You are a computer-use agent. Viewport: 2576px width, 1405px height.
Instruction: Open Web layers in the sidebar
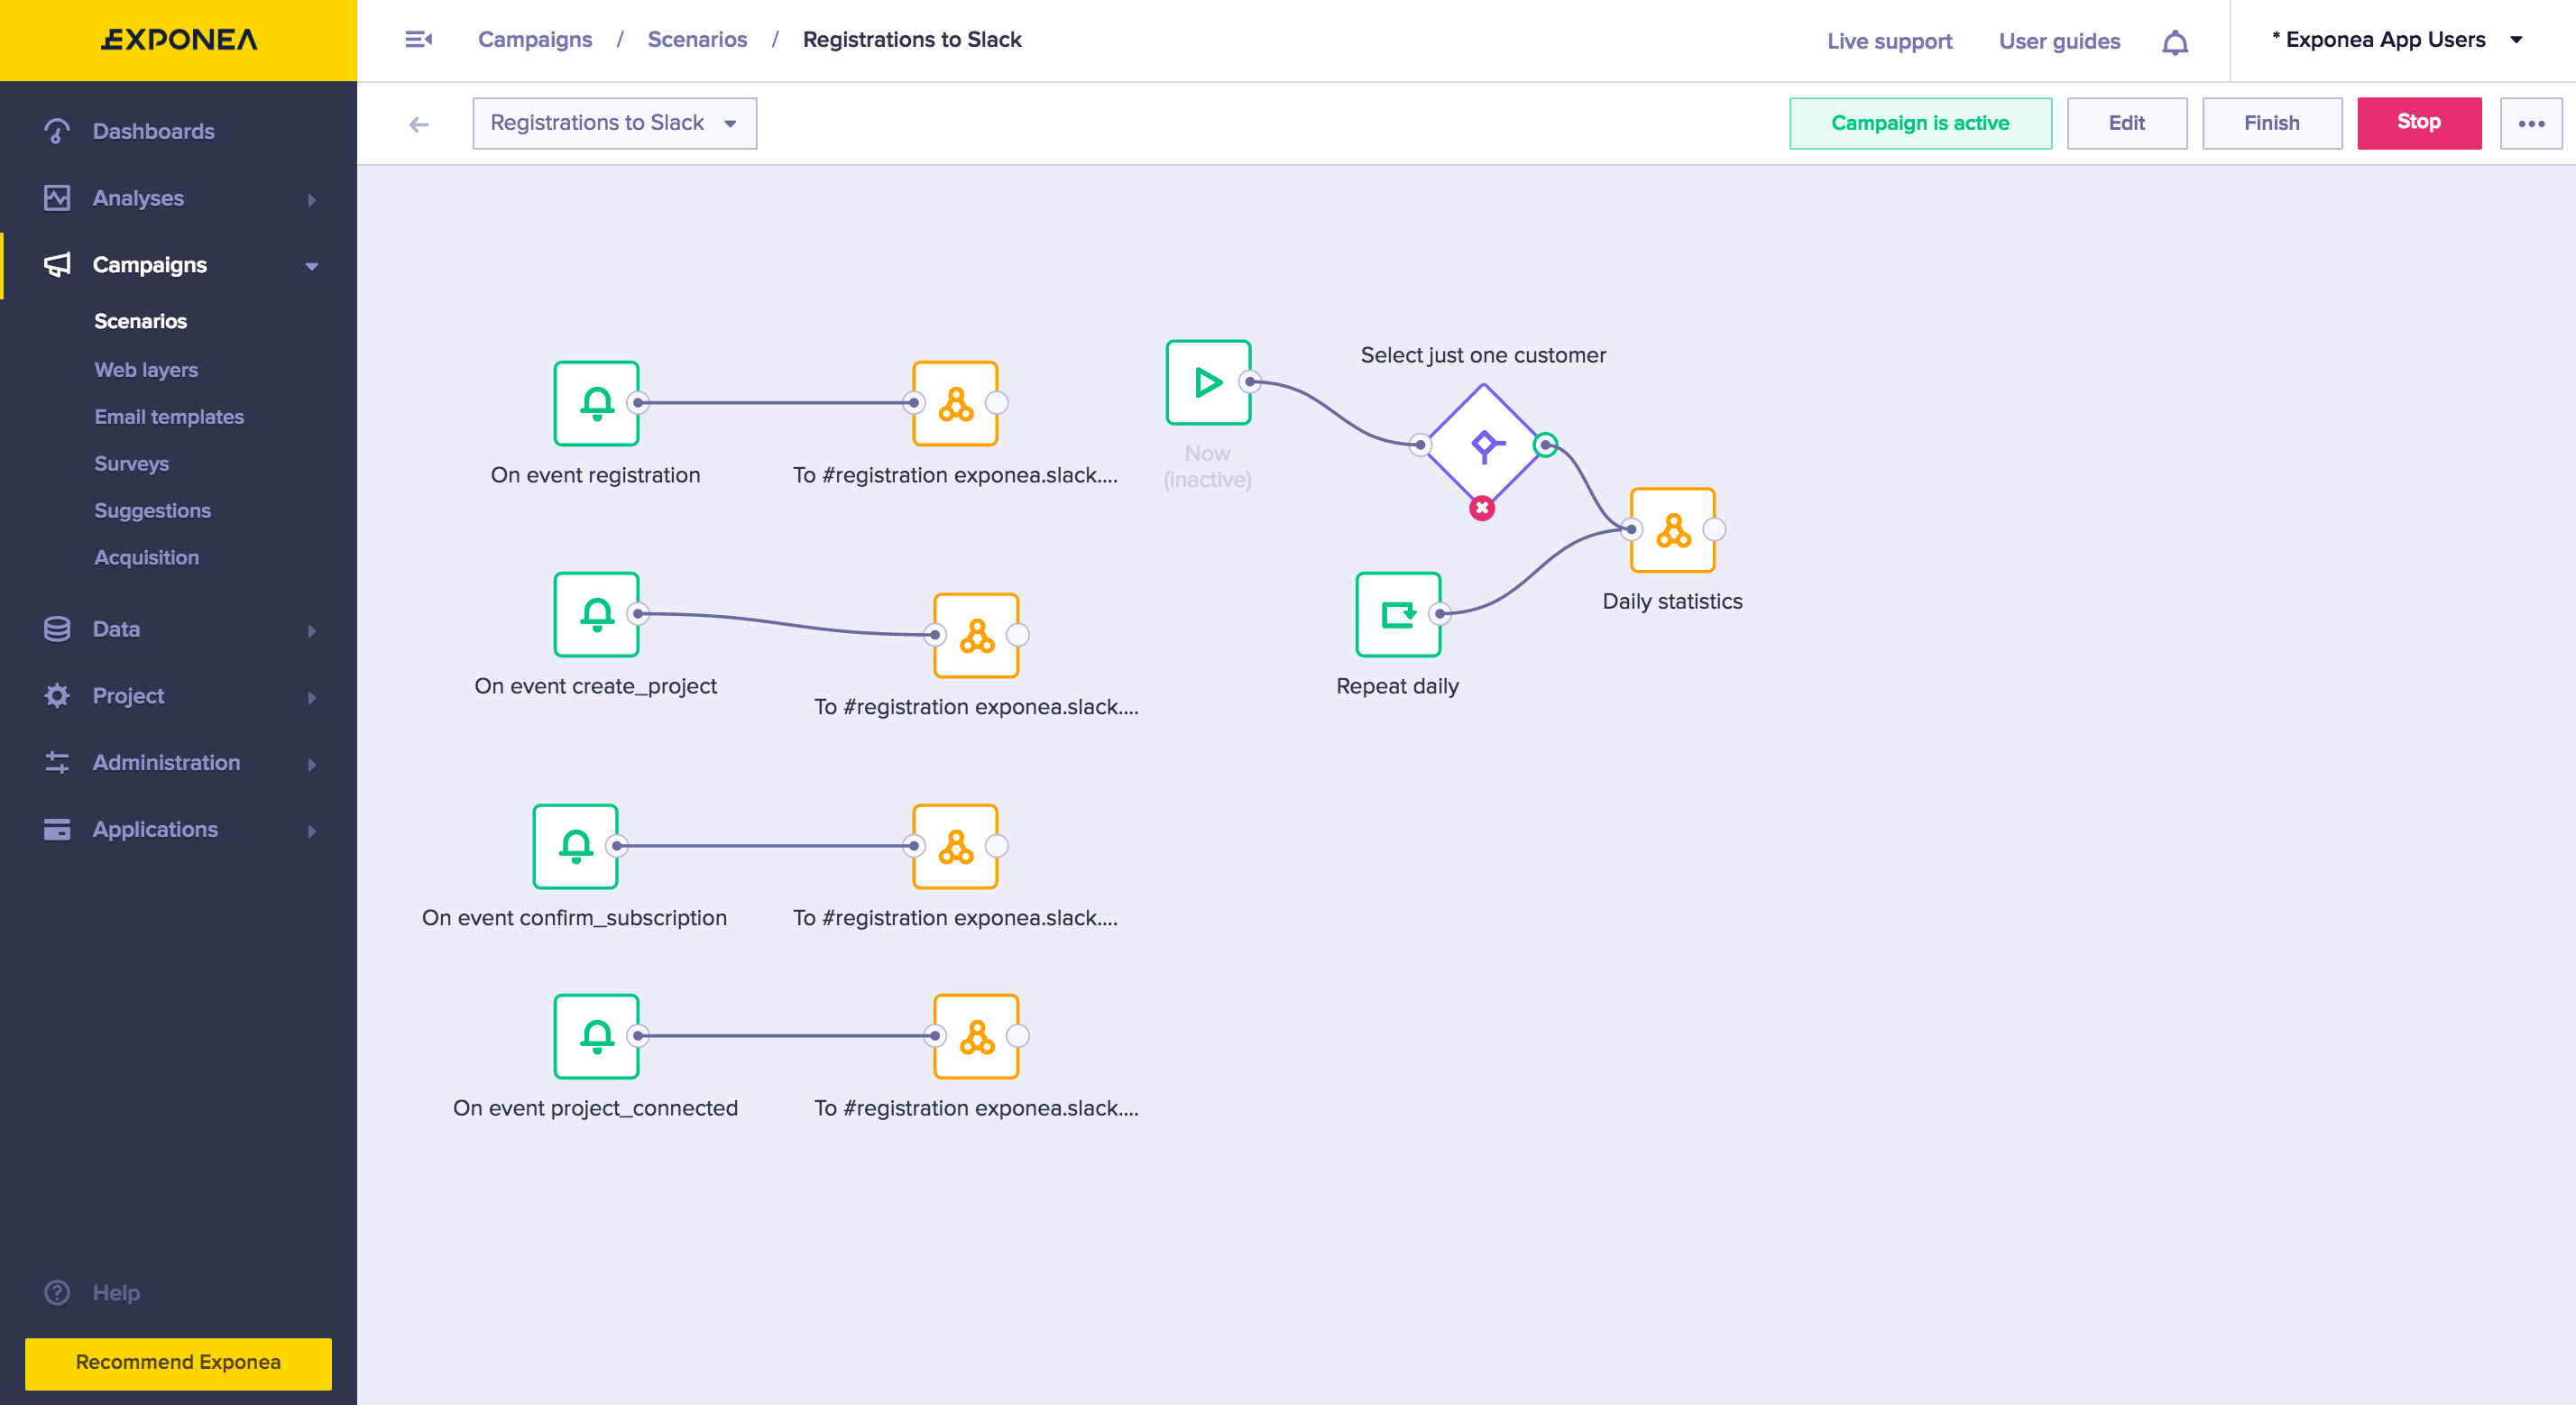[x=146, y=370]
